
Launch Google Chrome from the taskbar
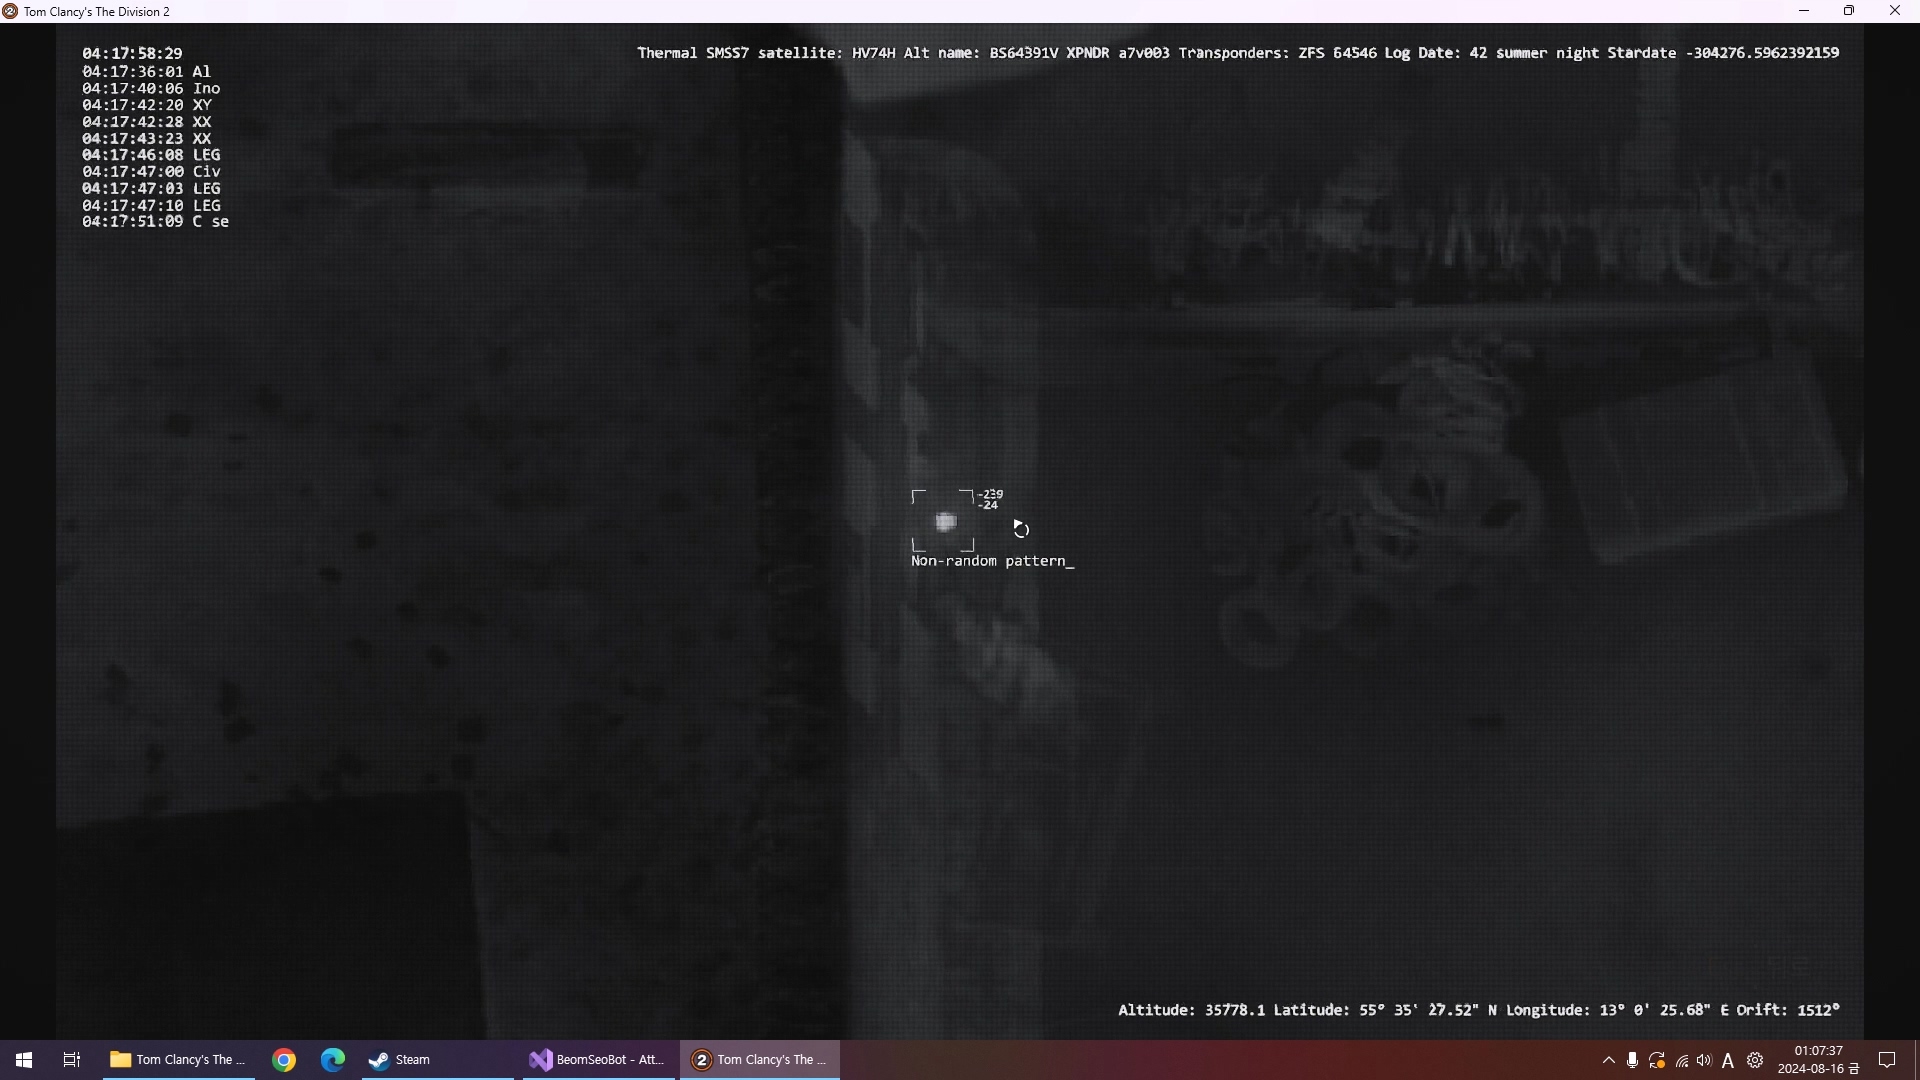point(284,1060)
